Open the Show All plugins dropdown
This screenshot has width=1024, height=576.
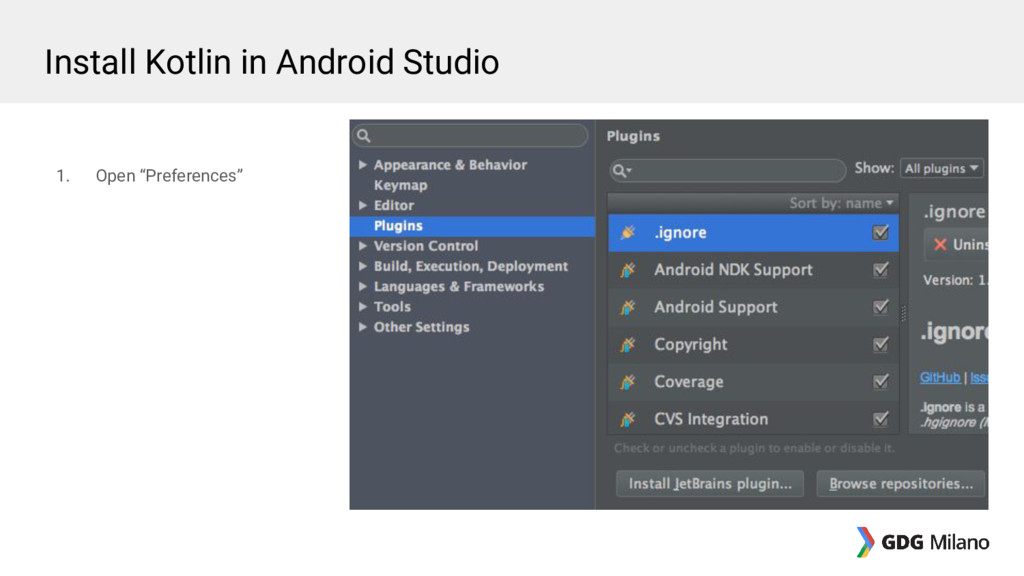tap(941, 168)
